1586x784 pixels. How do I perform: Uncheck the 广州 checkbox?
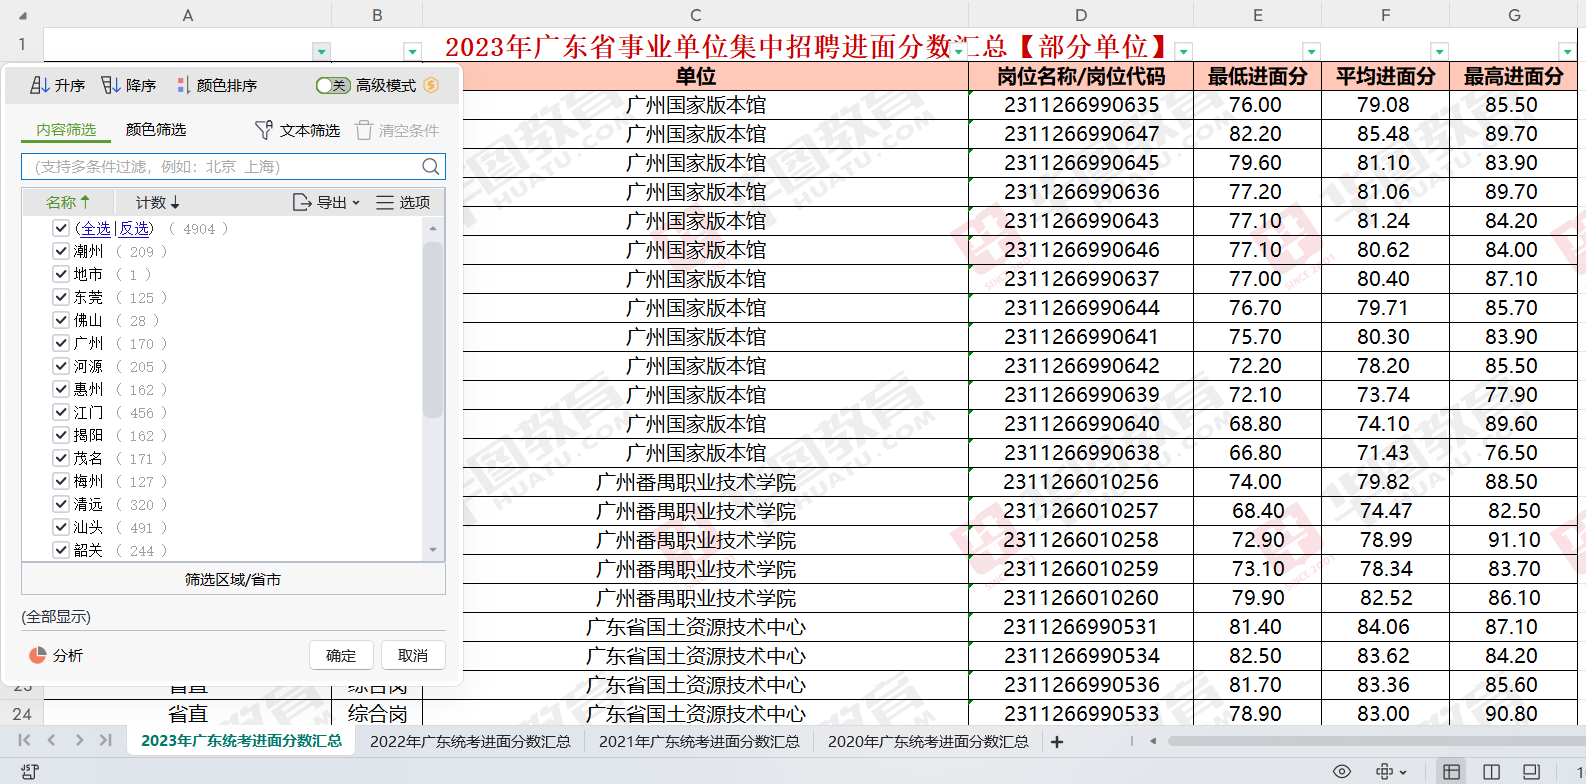[61, 343]
